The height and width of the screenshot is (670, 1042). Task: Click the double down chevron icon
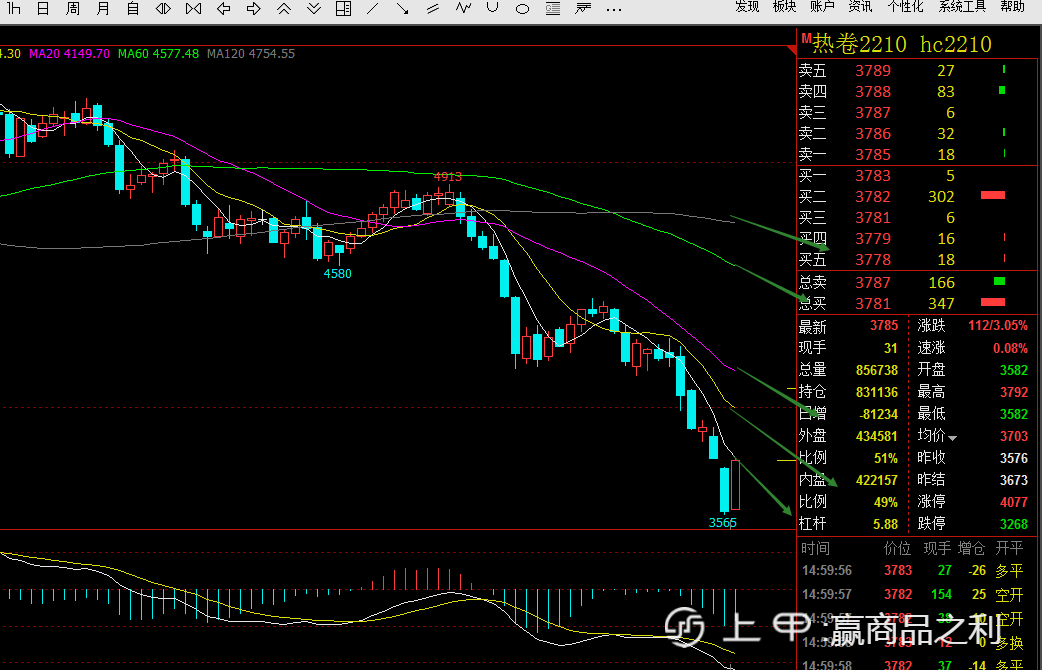(x=313, y=9)
